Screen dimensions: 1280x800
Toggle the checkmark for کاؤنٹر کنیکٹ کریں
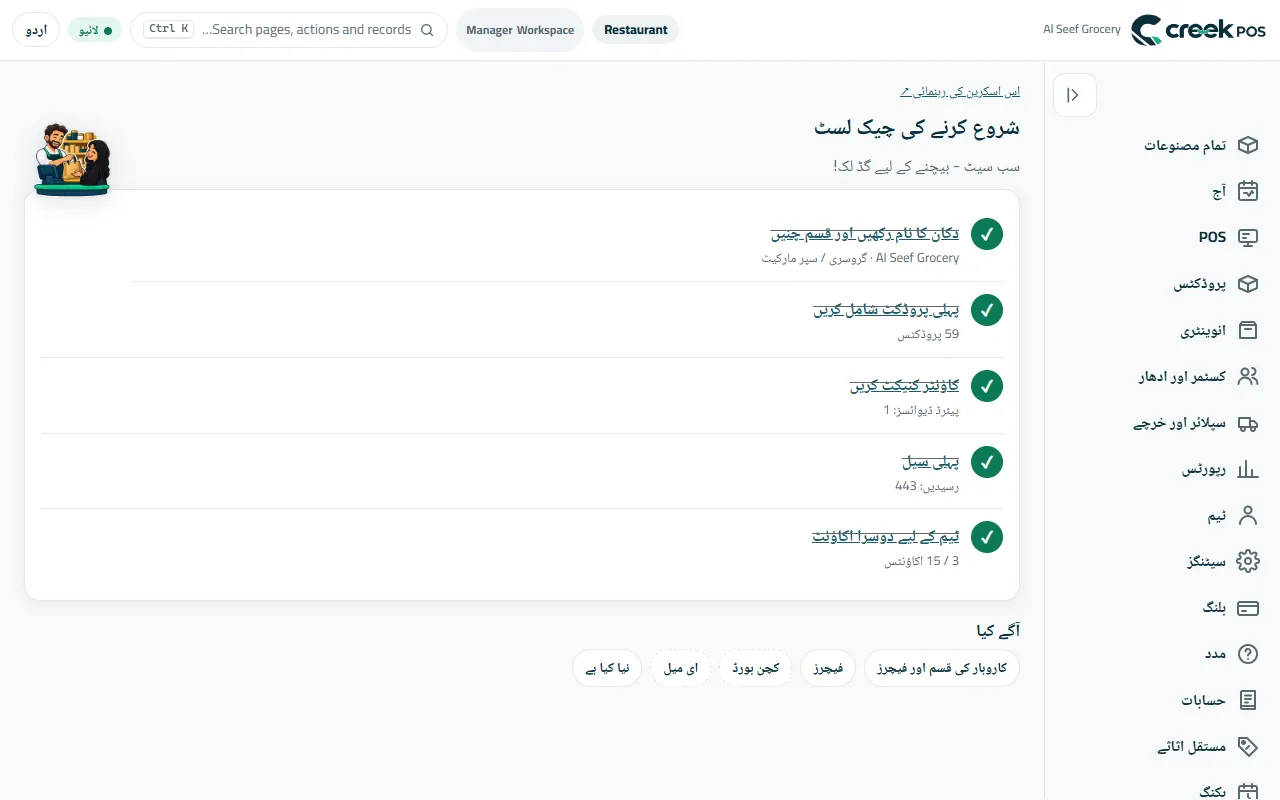click(x=987, y=386)
